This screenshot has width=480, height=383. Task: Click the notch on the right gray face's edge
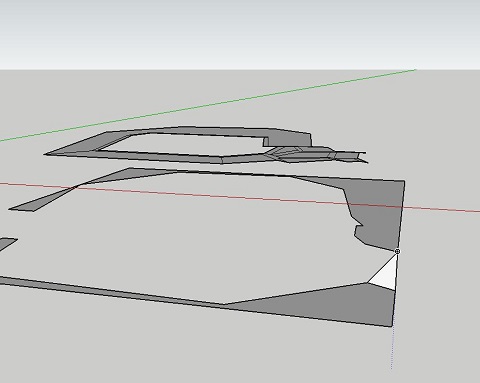tap(358, 225)
